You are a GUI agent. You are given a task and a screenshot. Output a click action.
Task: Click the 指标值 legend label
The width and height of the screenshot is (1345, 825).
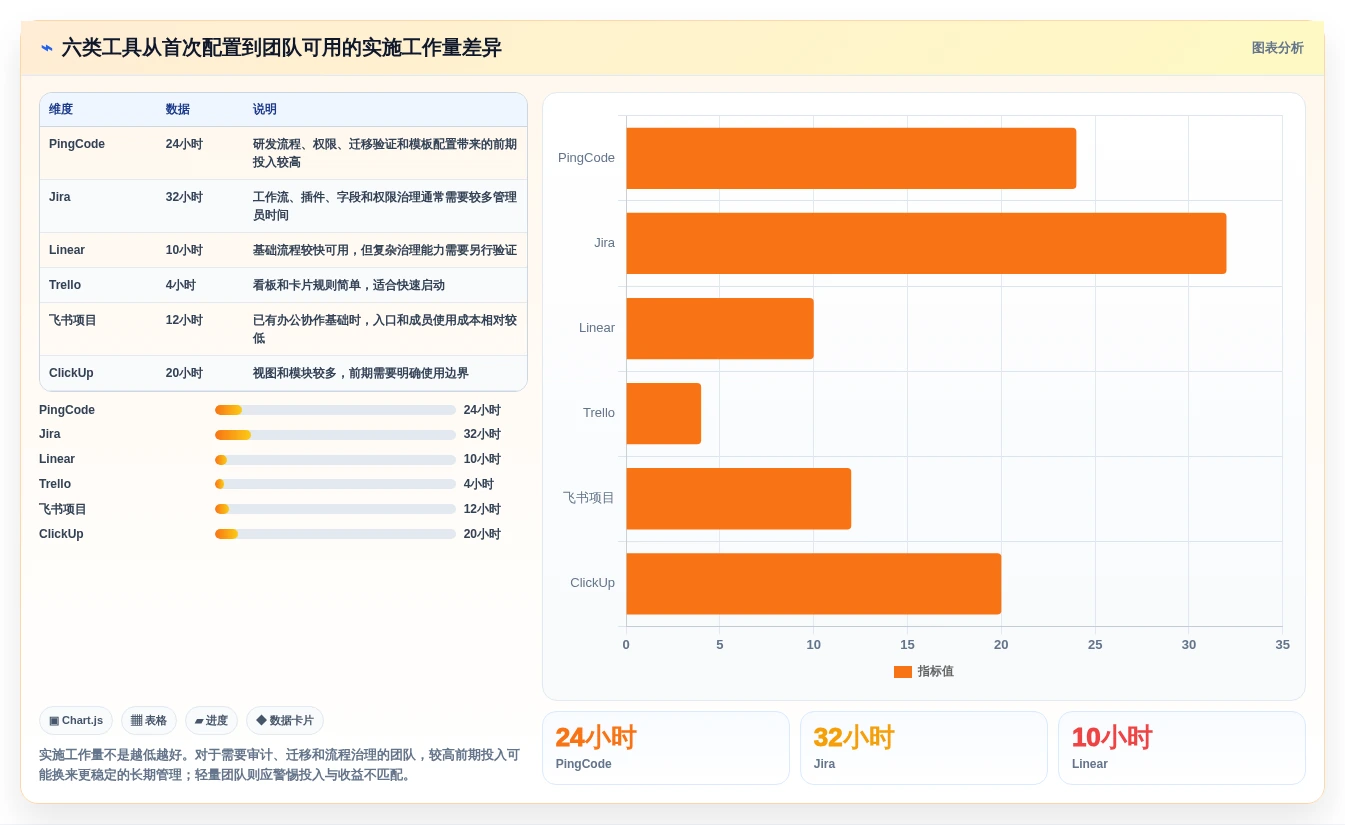click(x=936, y=672)
